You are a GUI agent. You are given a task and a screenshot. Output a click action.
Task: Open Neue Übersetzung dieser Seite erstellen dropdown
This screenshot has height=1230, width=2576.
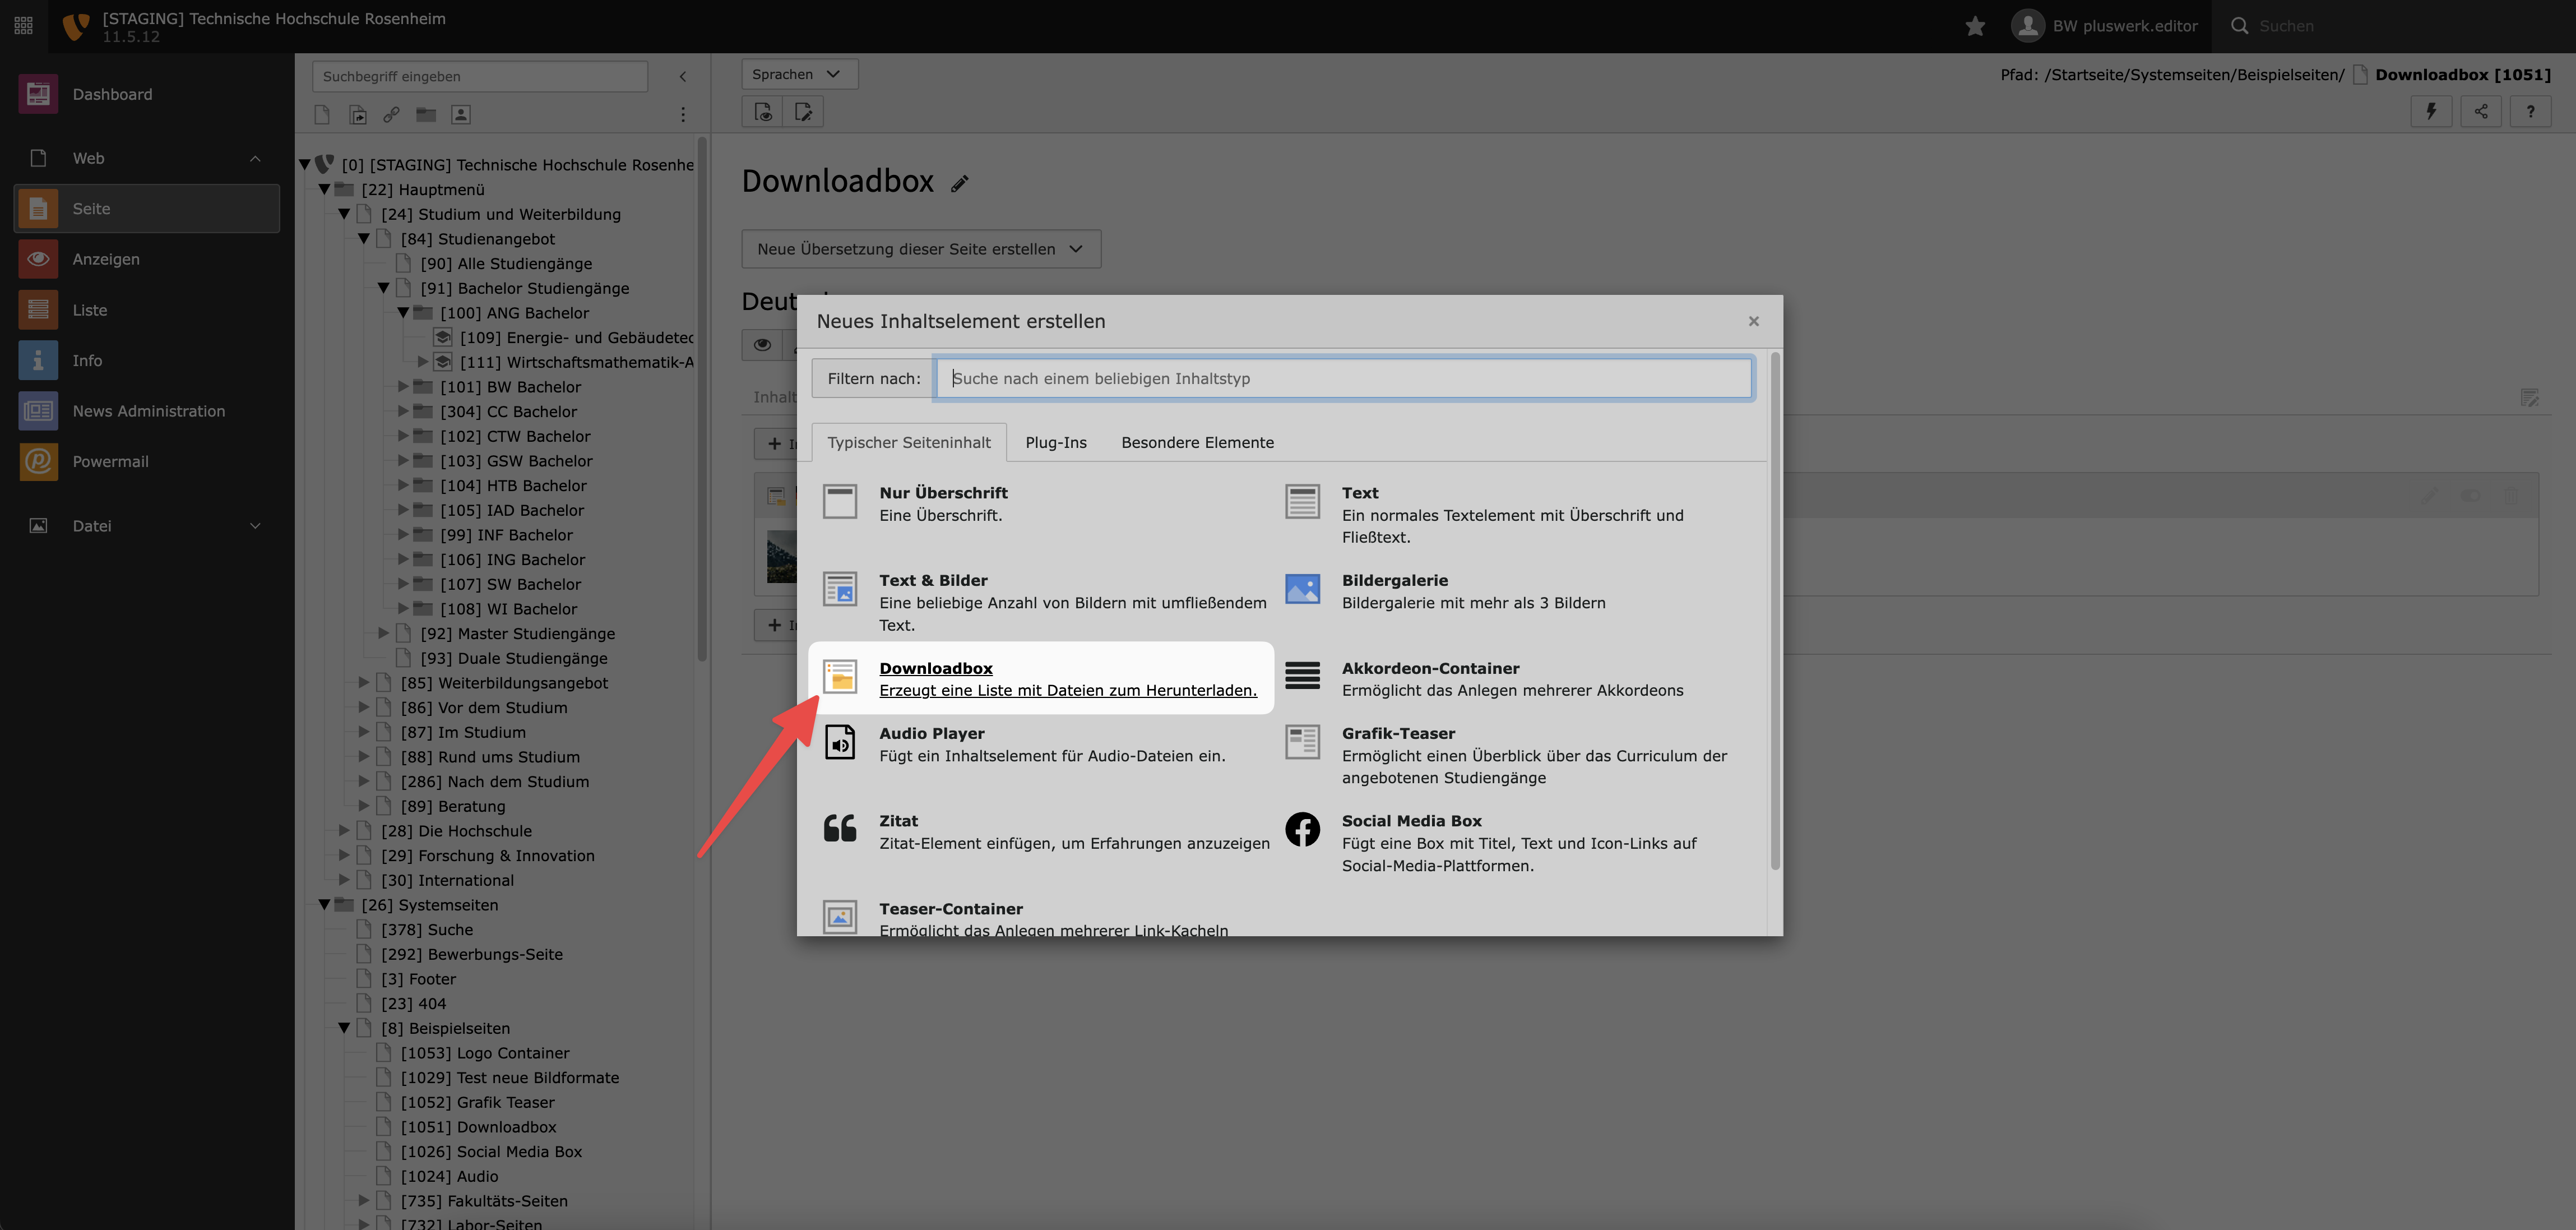pyautogui.click(x=920, y=249)
